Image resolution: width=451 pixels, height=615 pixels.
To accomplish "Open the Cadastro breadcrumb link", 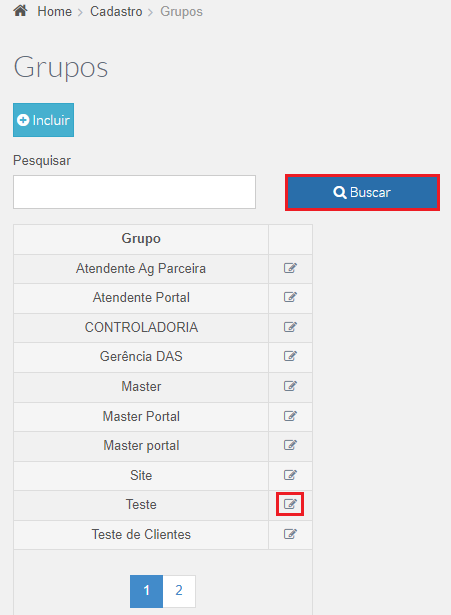I will click(116, 11).
